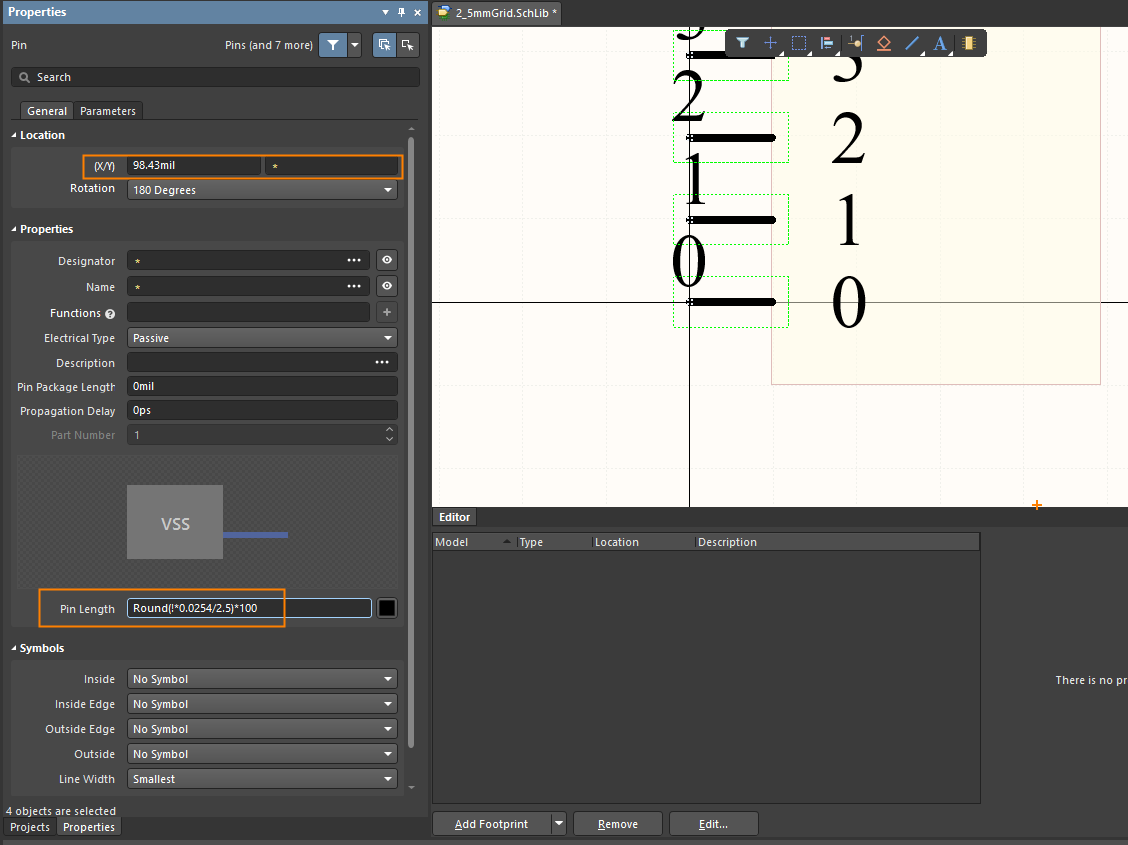Expand the Electrical Type dropdown
Viewport: 1128px width, 845px height.
pyautogui.click(x=262, y=338)
